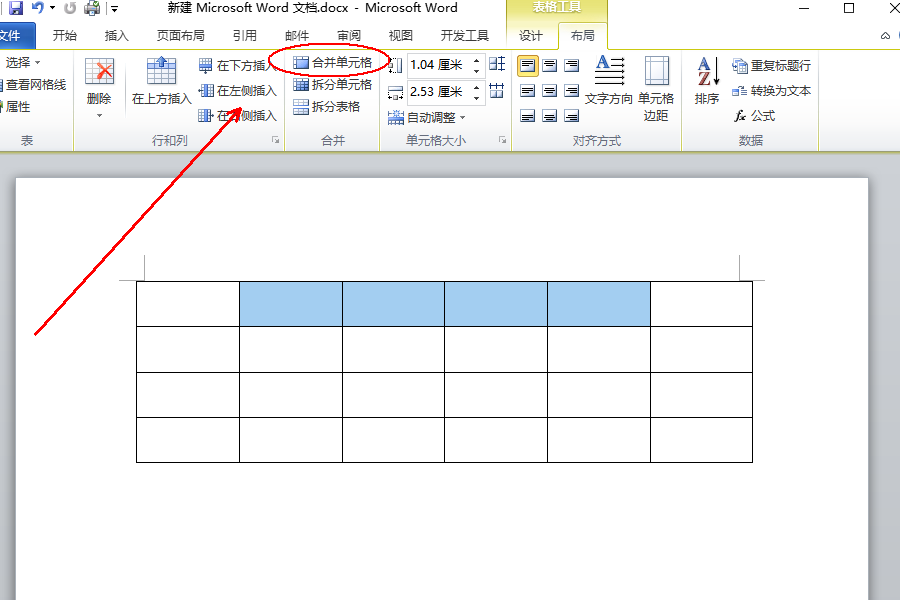Select Align Bottom Center icon
The width and height of the screenshot is (900, 600).
pyautogui.click(x=549, y=116)
